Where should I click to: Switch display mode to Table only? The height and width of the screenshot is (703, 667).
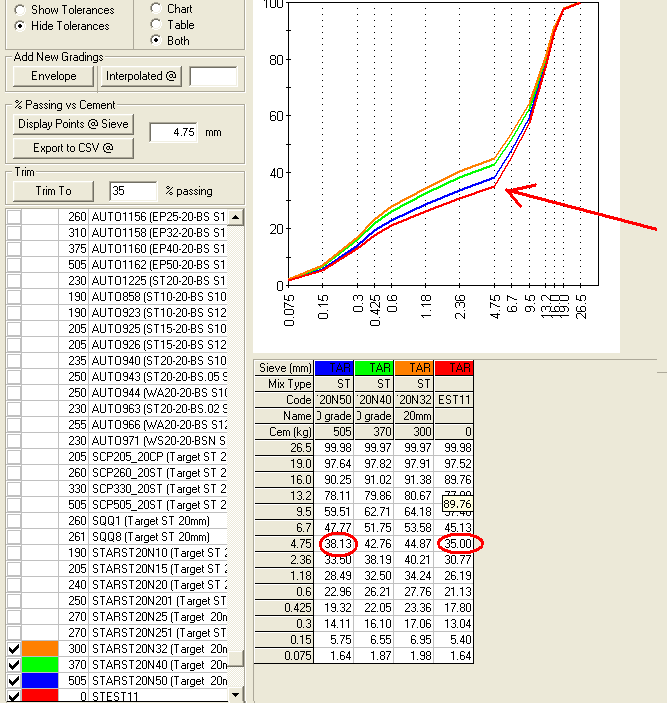point(155,25)
